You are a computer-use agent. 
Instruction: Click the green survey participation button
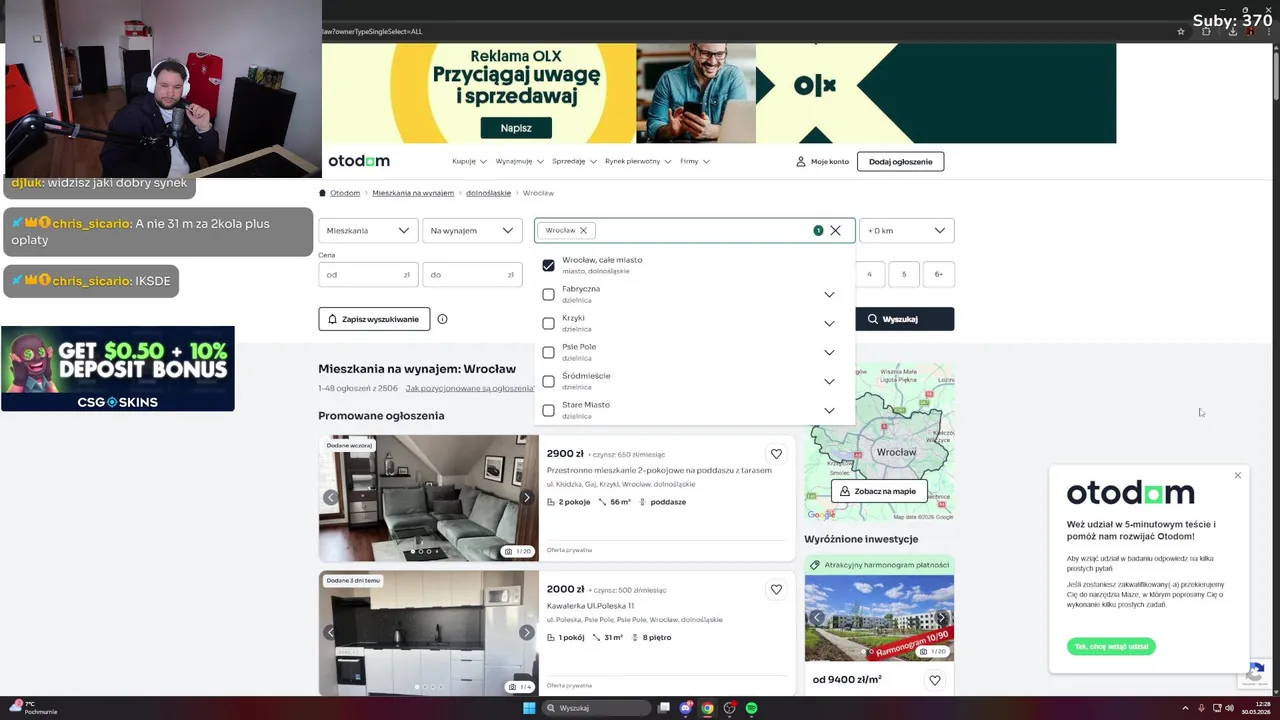[1111, 646]
